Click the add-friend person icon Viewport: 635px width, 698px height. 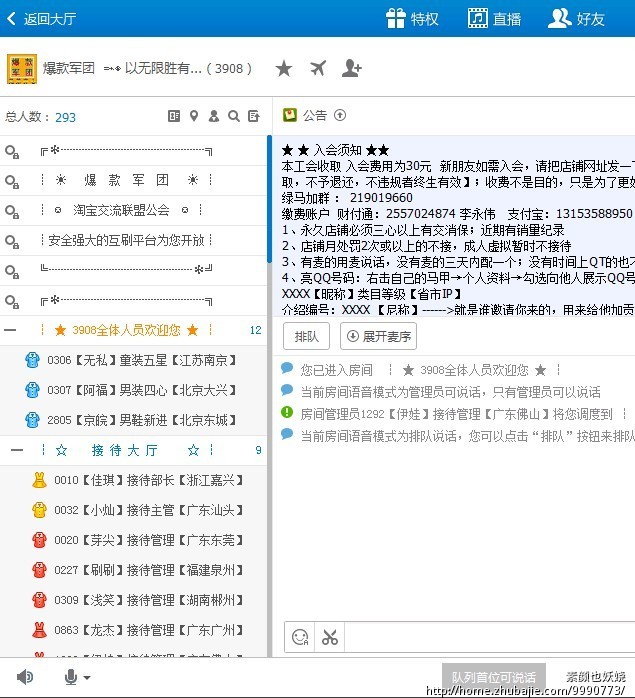[x=351, y=68]
